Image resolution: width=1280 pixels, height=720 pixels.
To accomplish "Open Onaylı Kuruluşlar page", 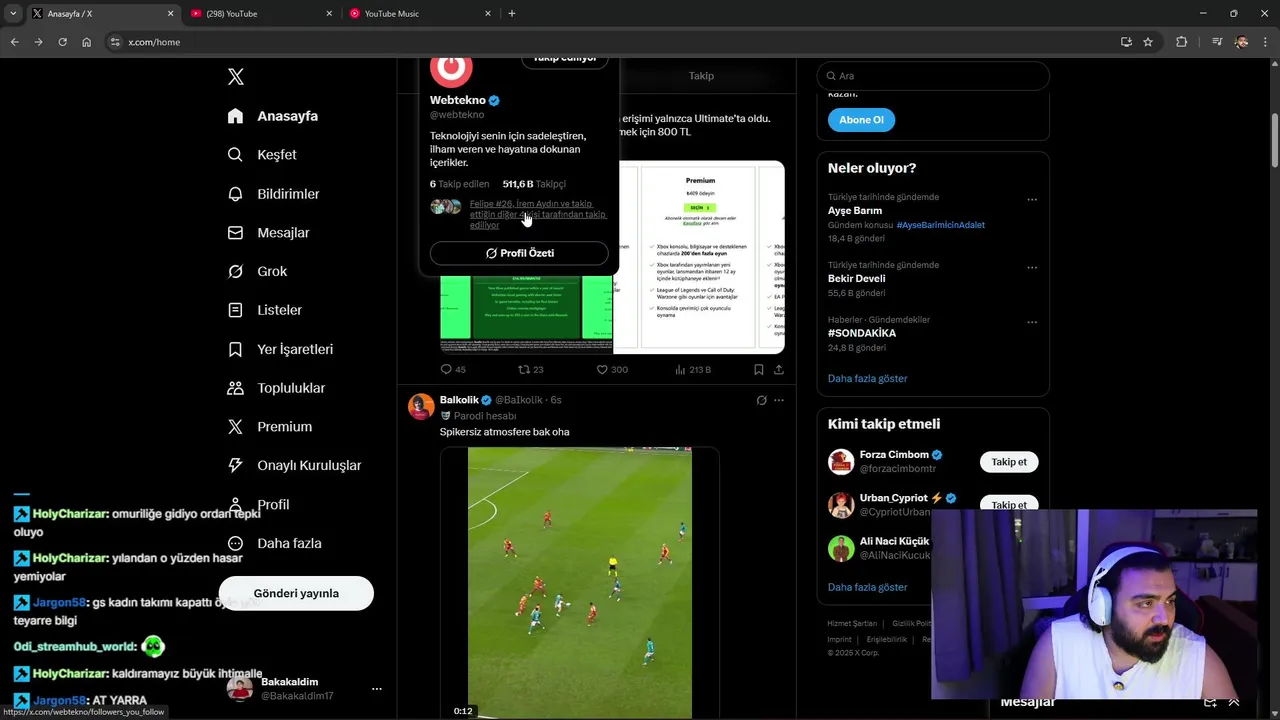I will [294, 465].
